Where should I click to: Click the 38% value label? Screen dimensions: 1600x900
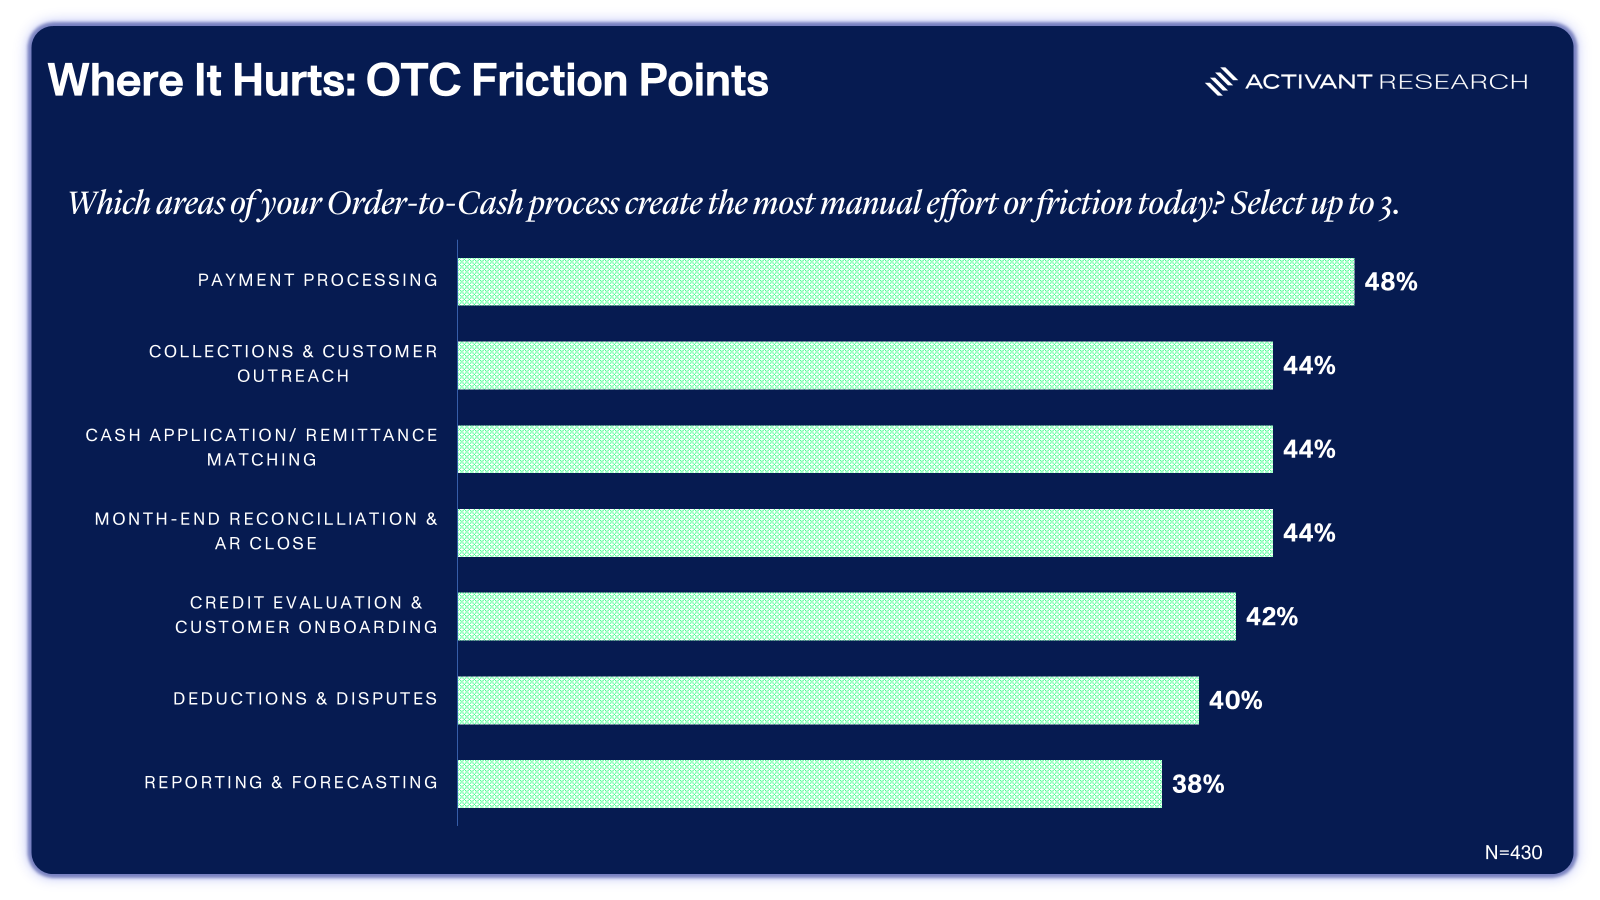(x=1198, y=784)
